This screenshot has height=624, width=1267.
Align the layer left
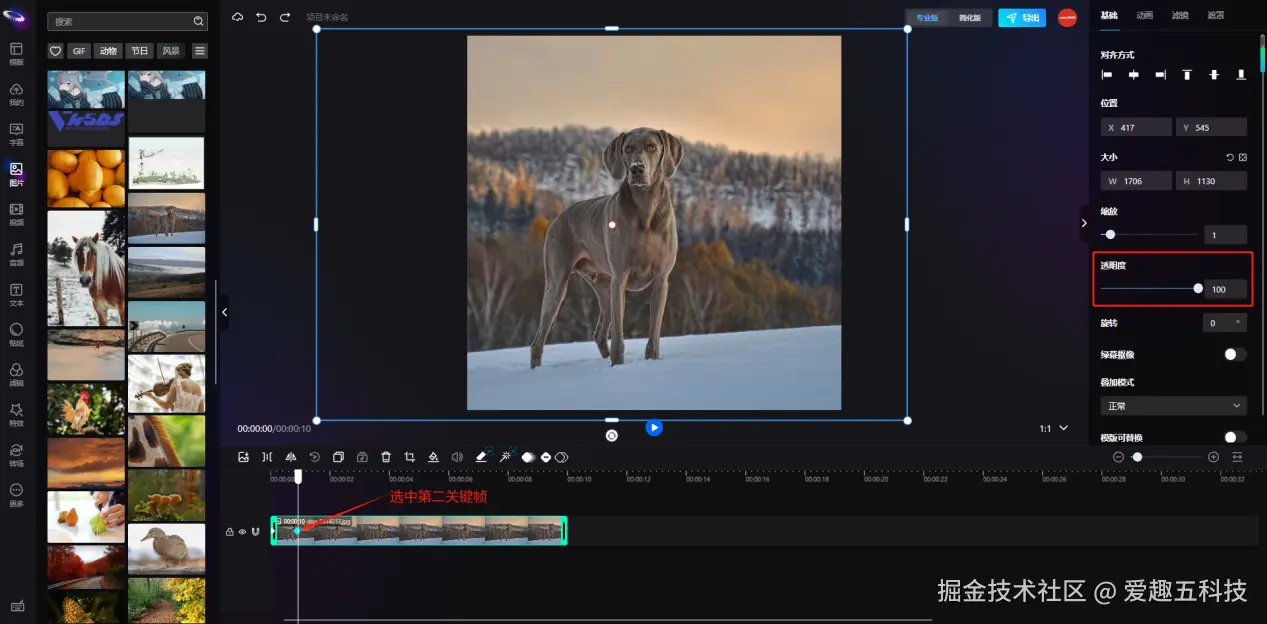point(1107,75)
